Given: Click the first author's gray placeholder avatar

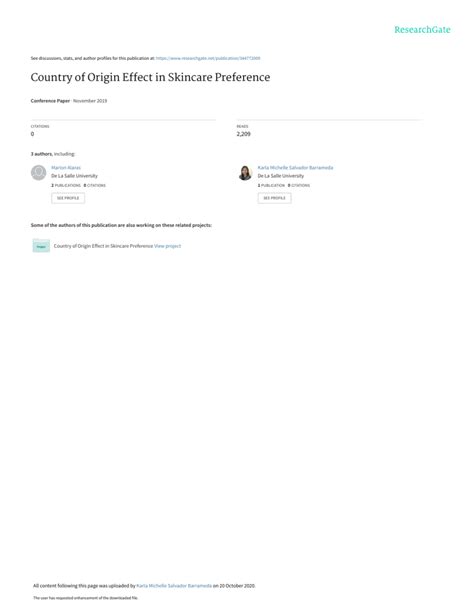Looking at the screenshot, I should [x=38, y=173].
